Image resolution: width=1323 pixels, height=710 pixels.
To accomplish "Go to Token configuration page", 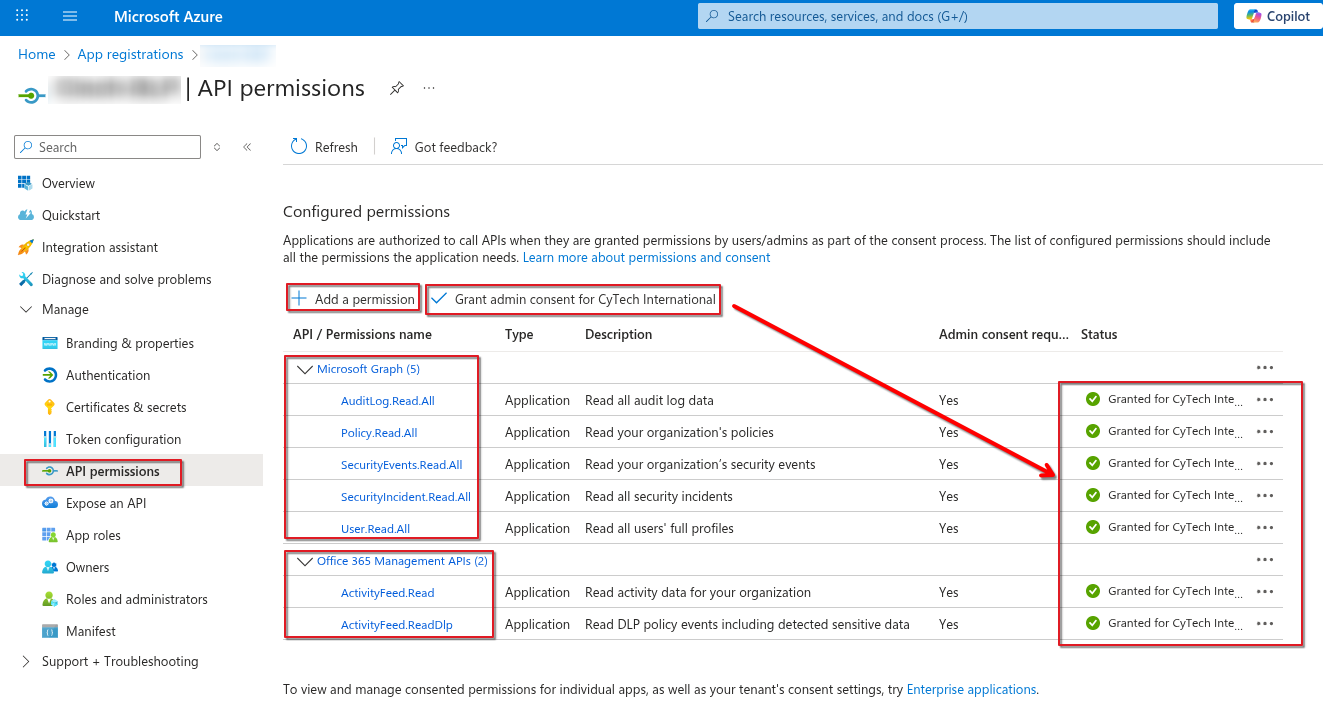I will (x=123, y=439).
